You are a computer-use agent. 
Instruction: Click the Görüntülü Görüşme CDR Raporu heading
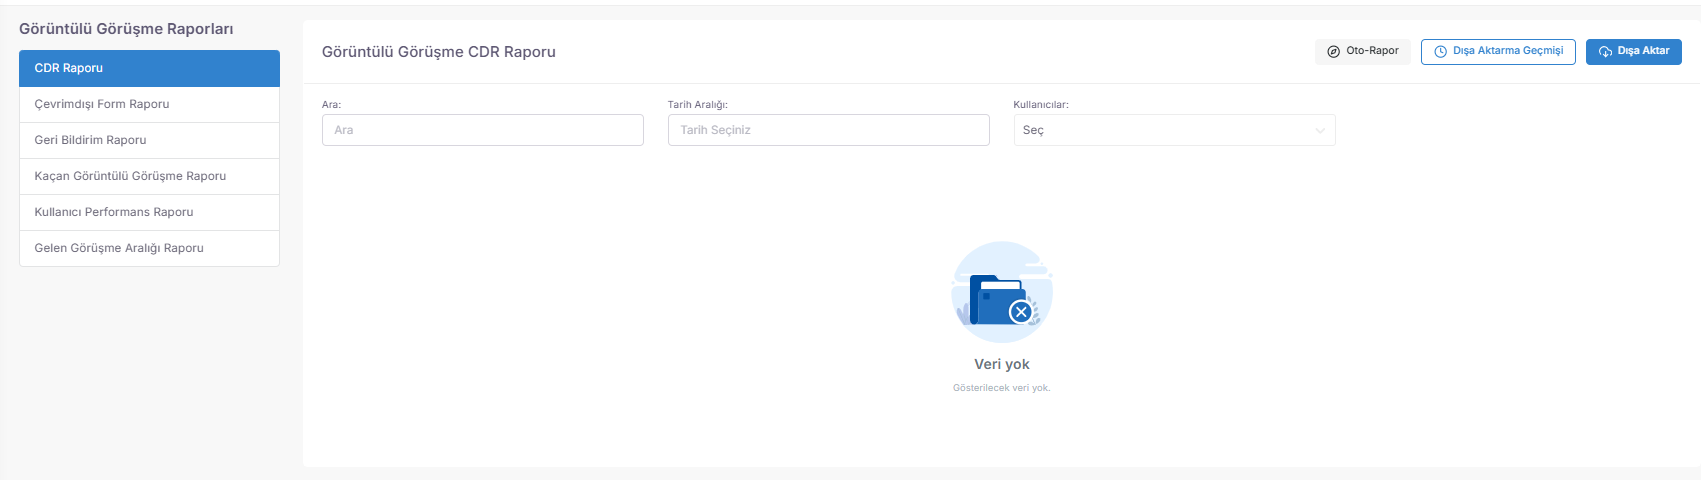(439, 52)
